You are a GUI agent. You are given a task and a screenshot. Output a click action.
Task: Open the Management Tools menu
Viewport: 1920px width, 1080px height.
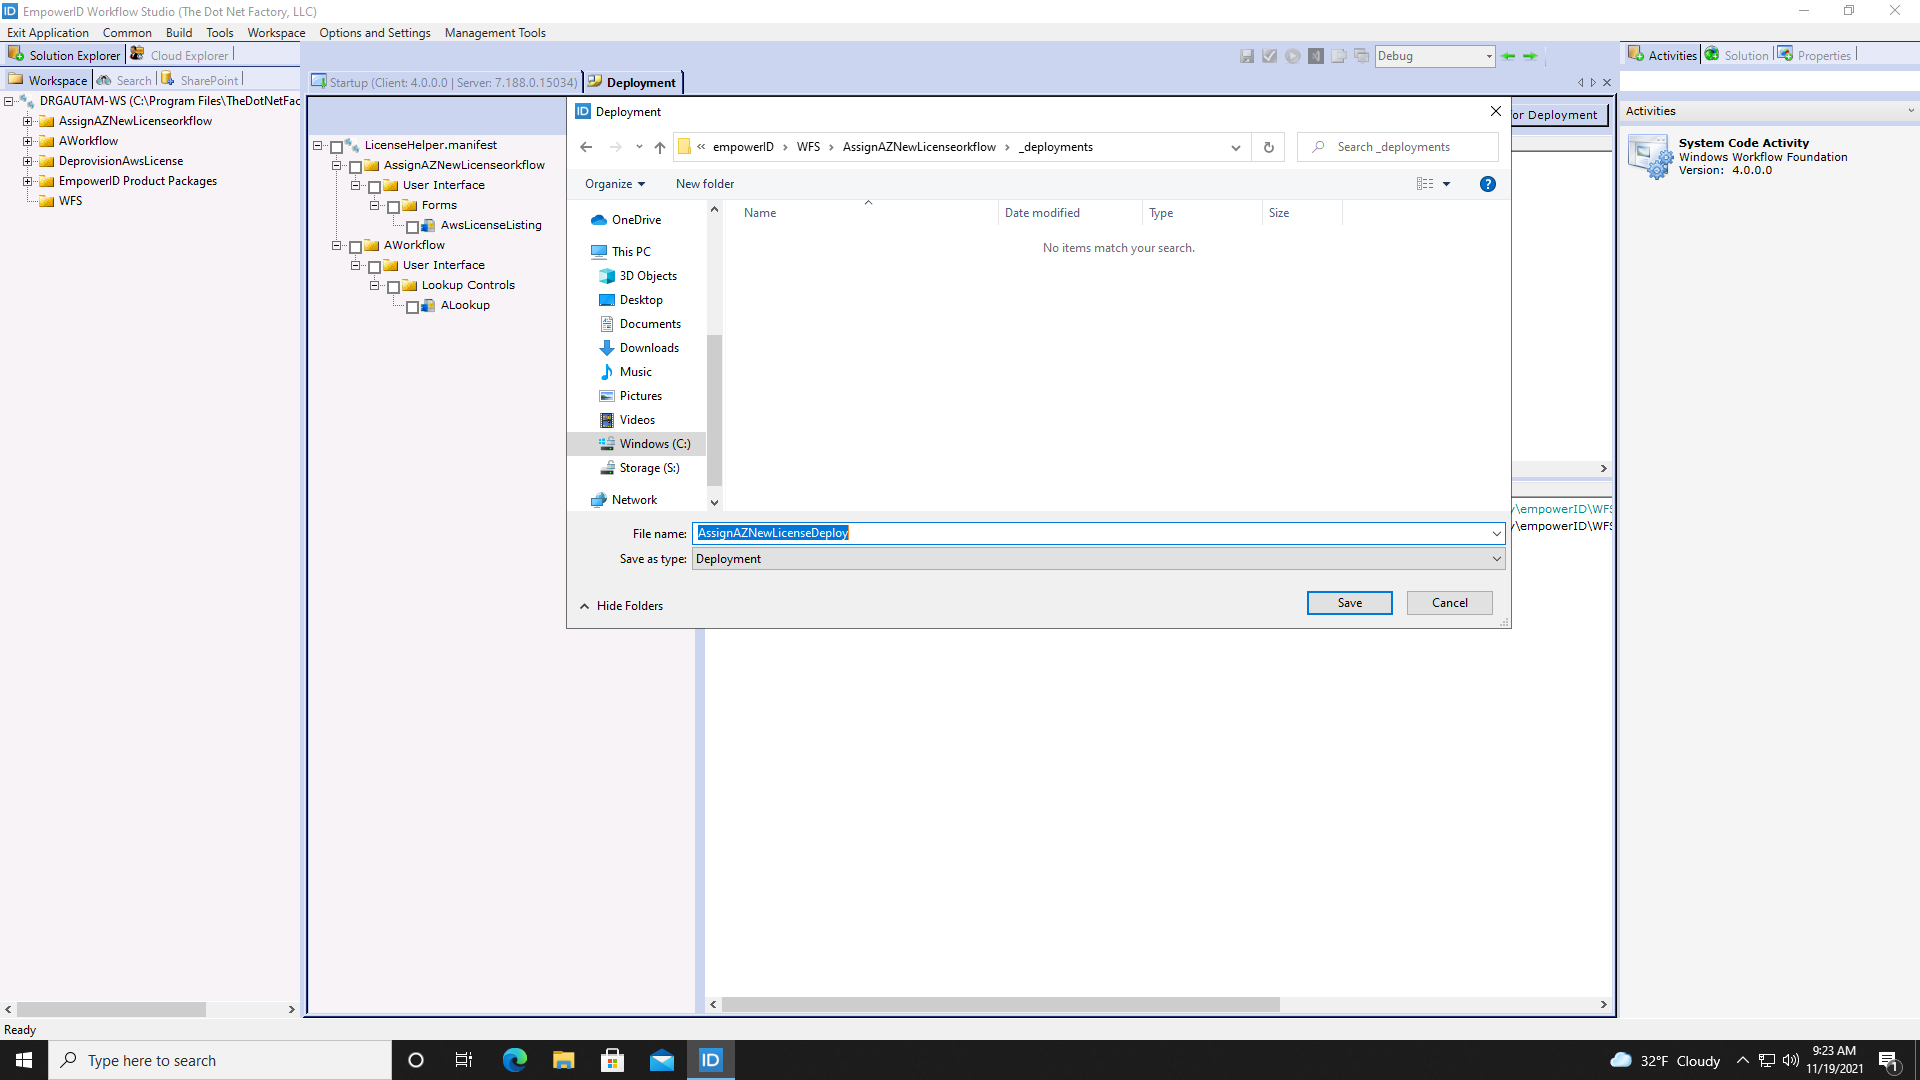click(495, 32)
